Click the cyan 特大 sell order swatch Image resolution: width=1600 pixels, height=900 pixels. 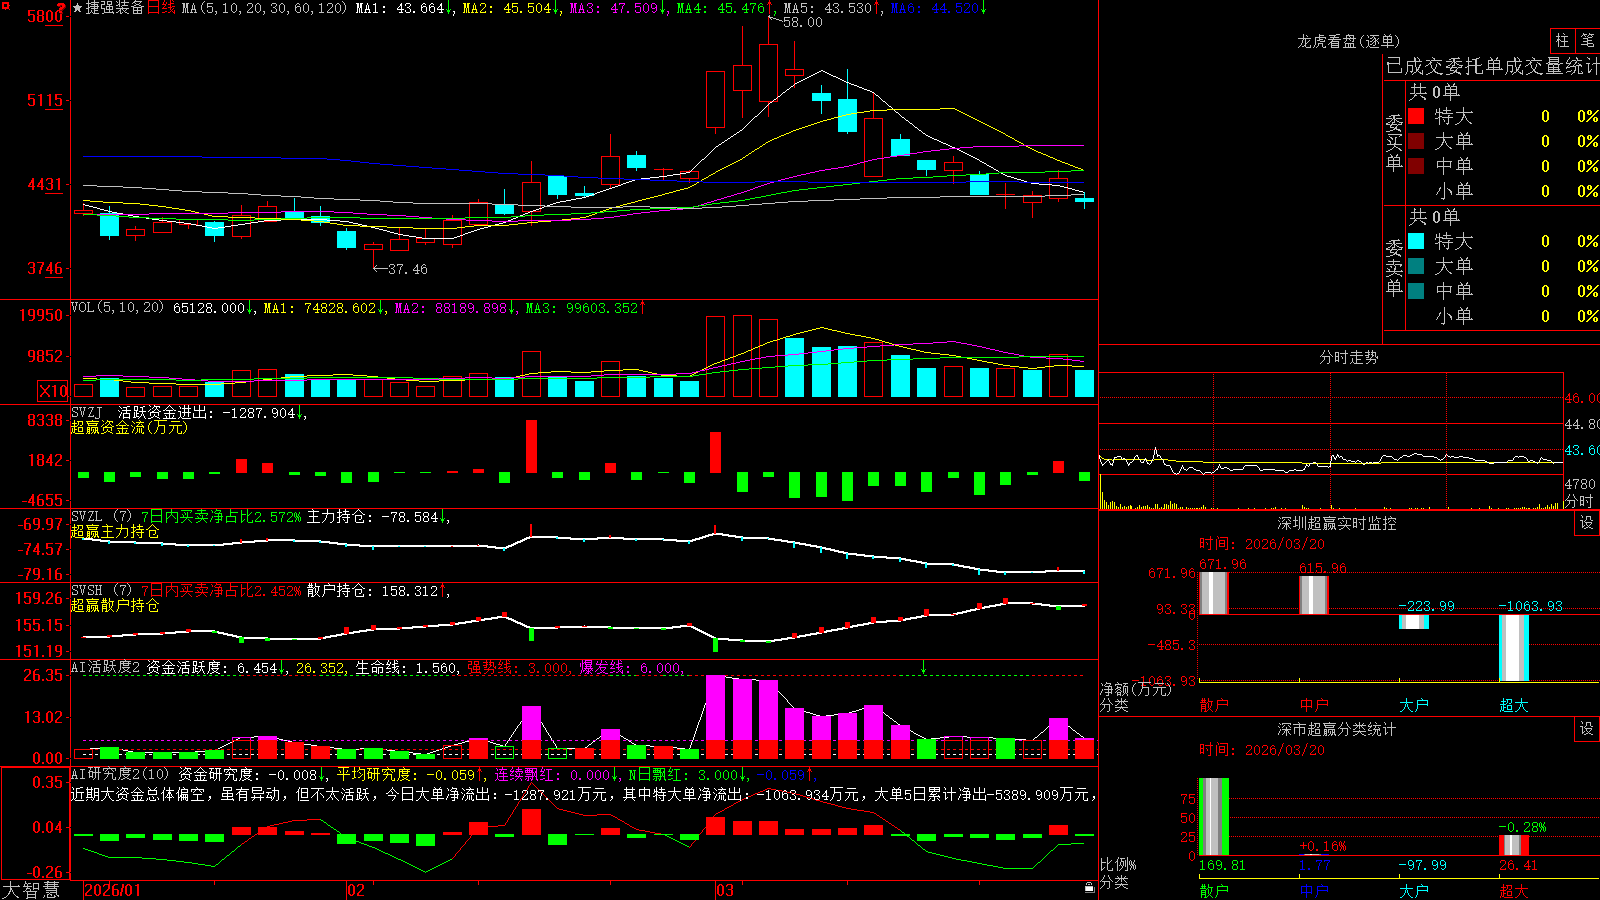[1416, 241]
